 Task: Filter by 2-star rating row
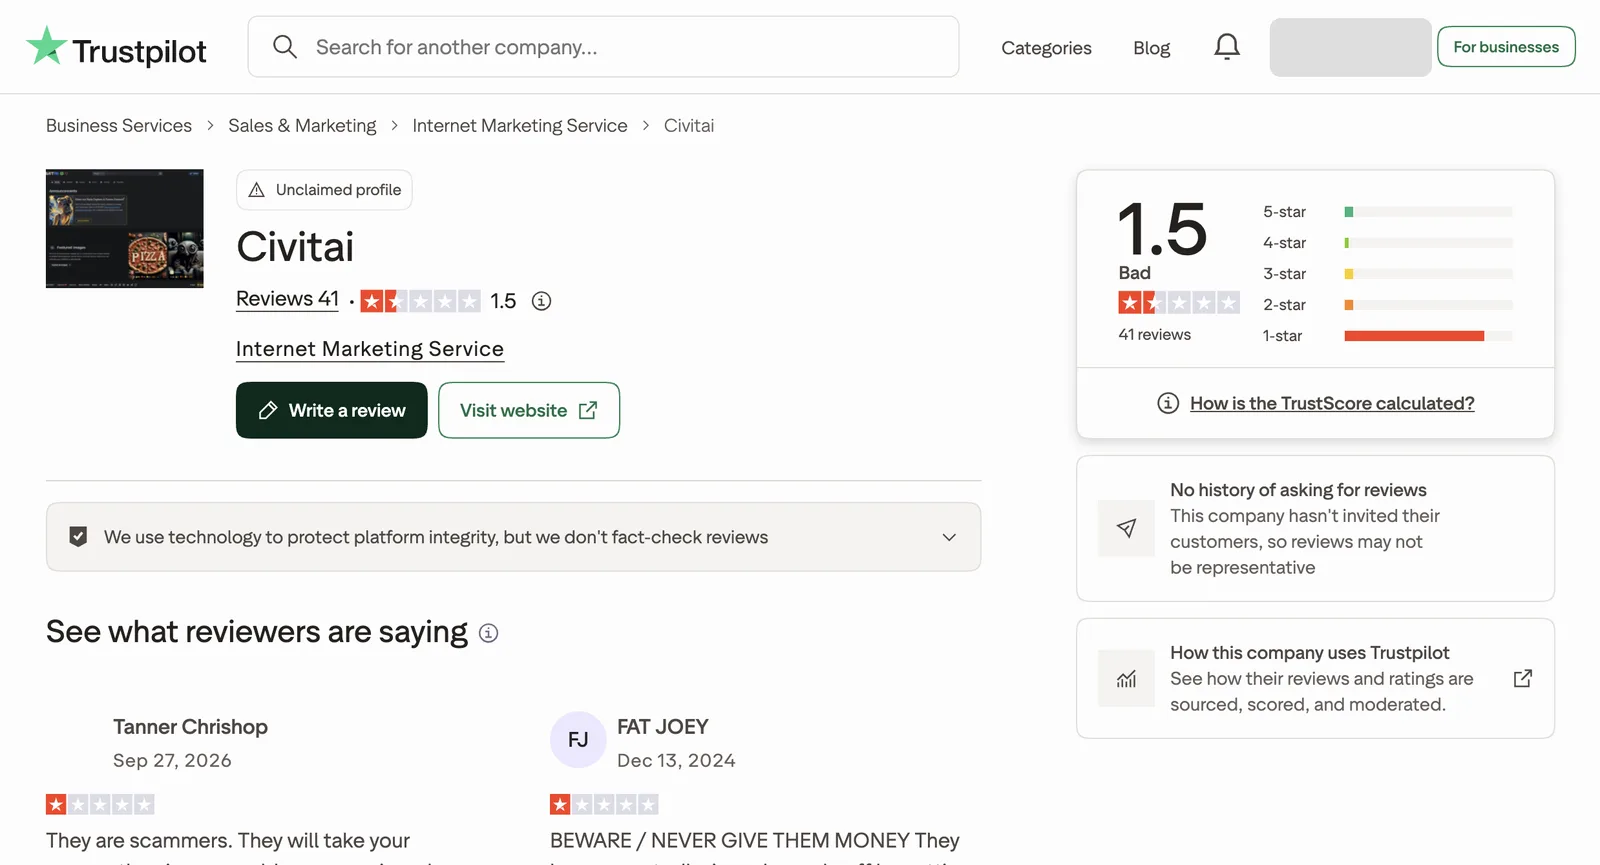click(1387, 305)
